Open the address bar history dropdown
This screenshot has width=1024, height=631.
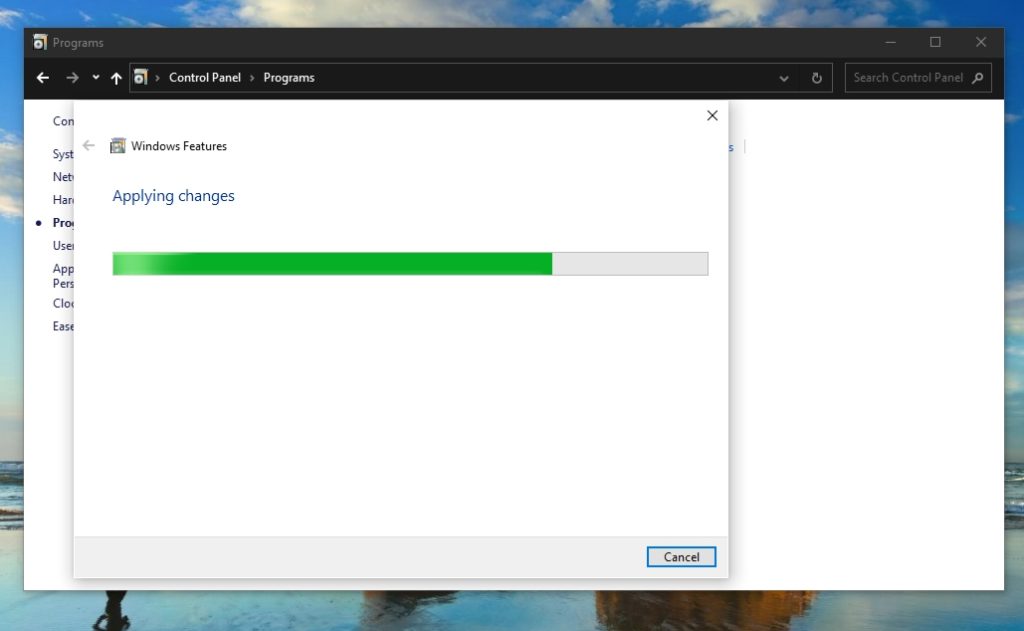[x=784, y=78]
